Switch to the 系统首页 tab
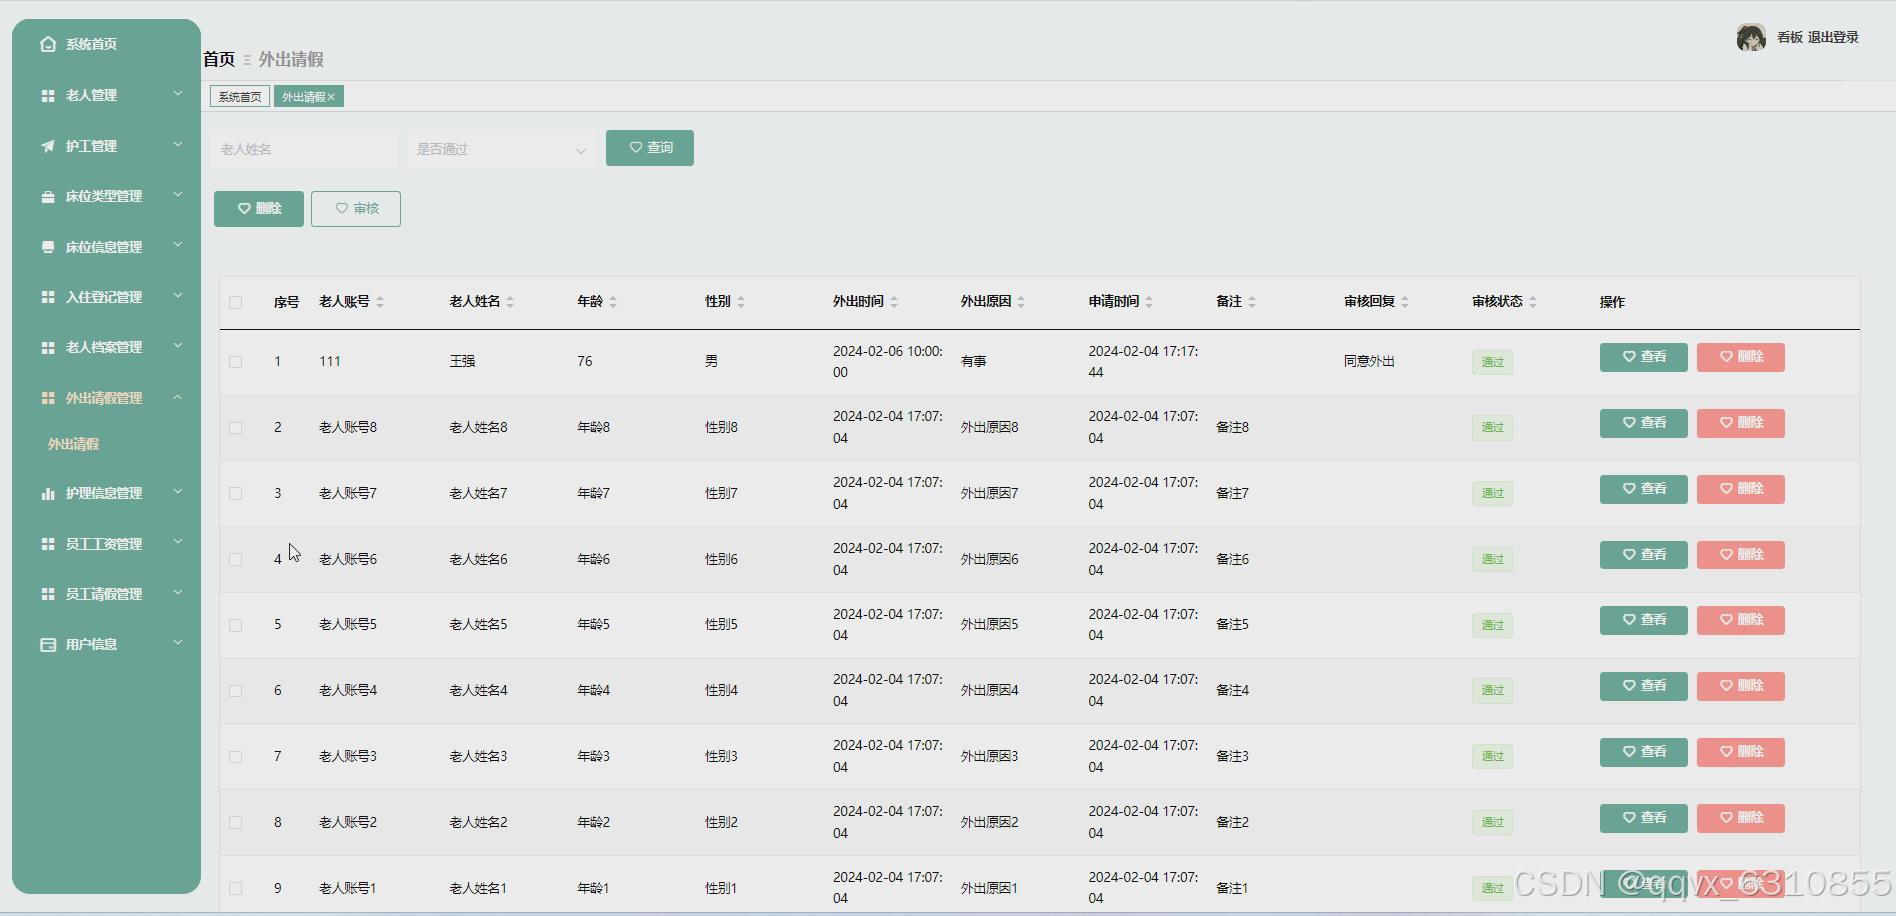The width and height of the screenshot is (1896, 916). point(240,97)
